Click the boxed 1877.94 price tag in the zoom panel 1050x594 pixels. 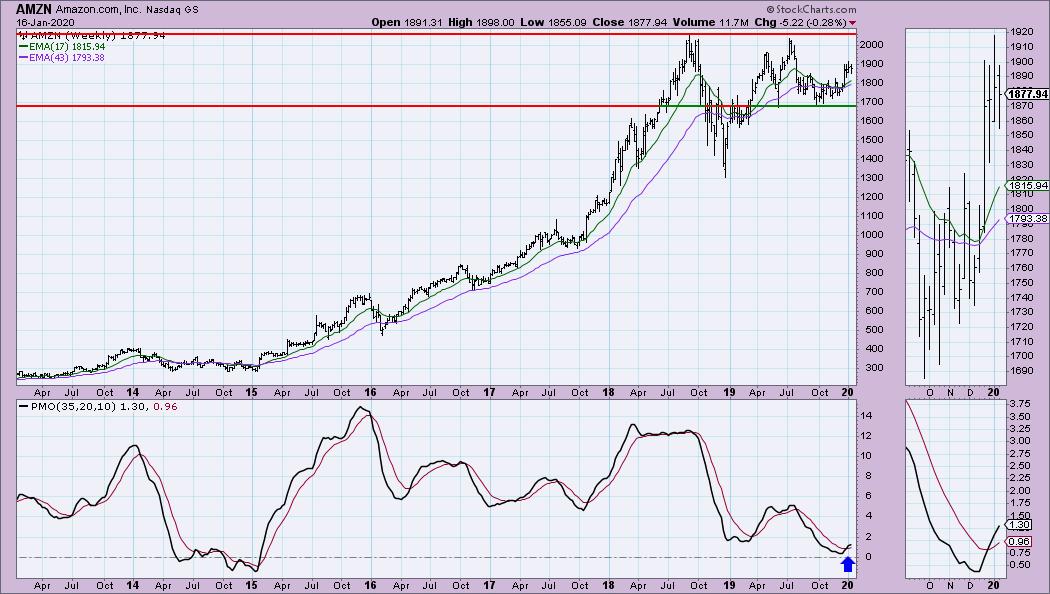pyautogui.click(x=1027, y=94)
